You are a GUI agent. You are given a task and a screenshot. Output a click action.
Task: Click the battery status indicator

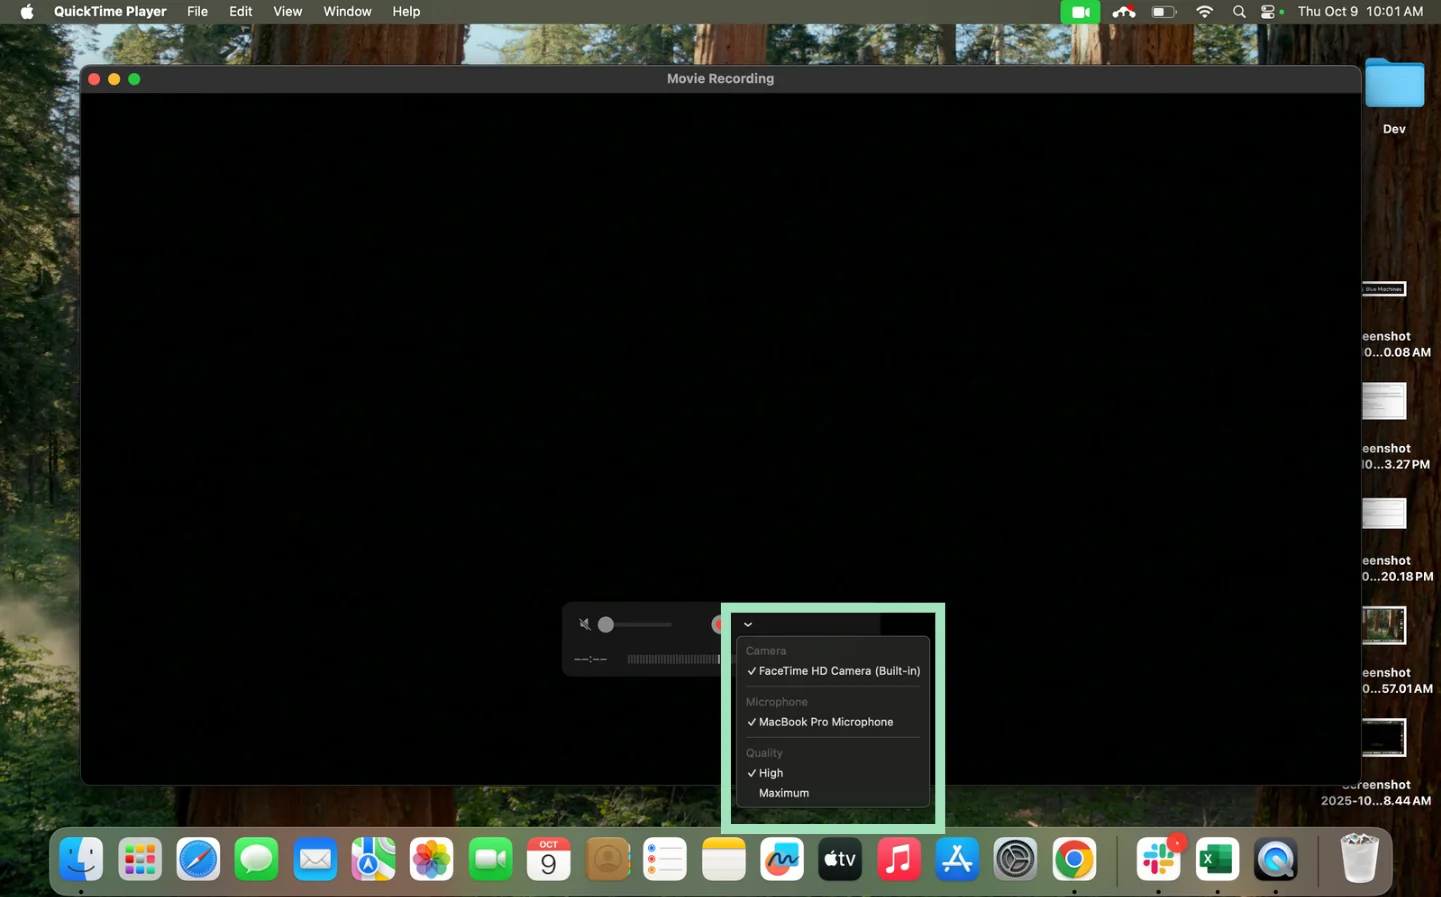coord(1162,12)
